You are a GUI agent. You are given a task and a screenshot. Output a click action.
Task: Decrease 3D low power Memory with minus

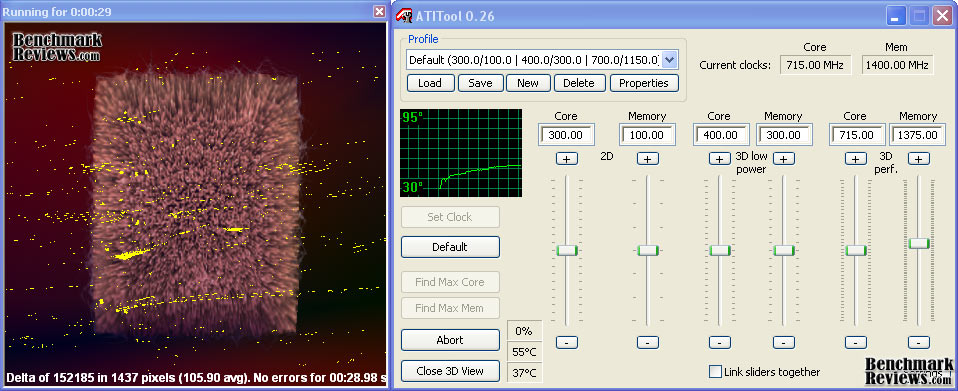coord(784,343)
